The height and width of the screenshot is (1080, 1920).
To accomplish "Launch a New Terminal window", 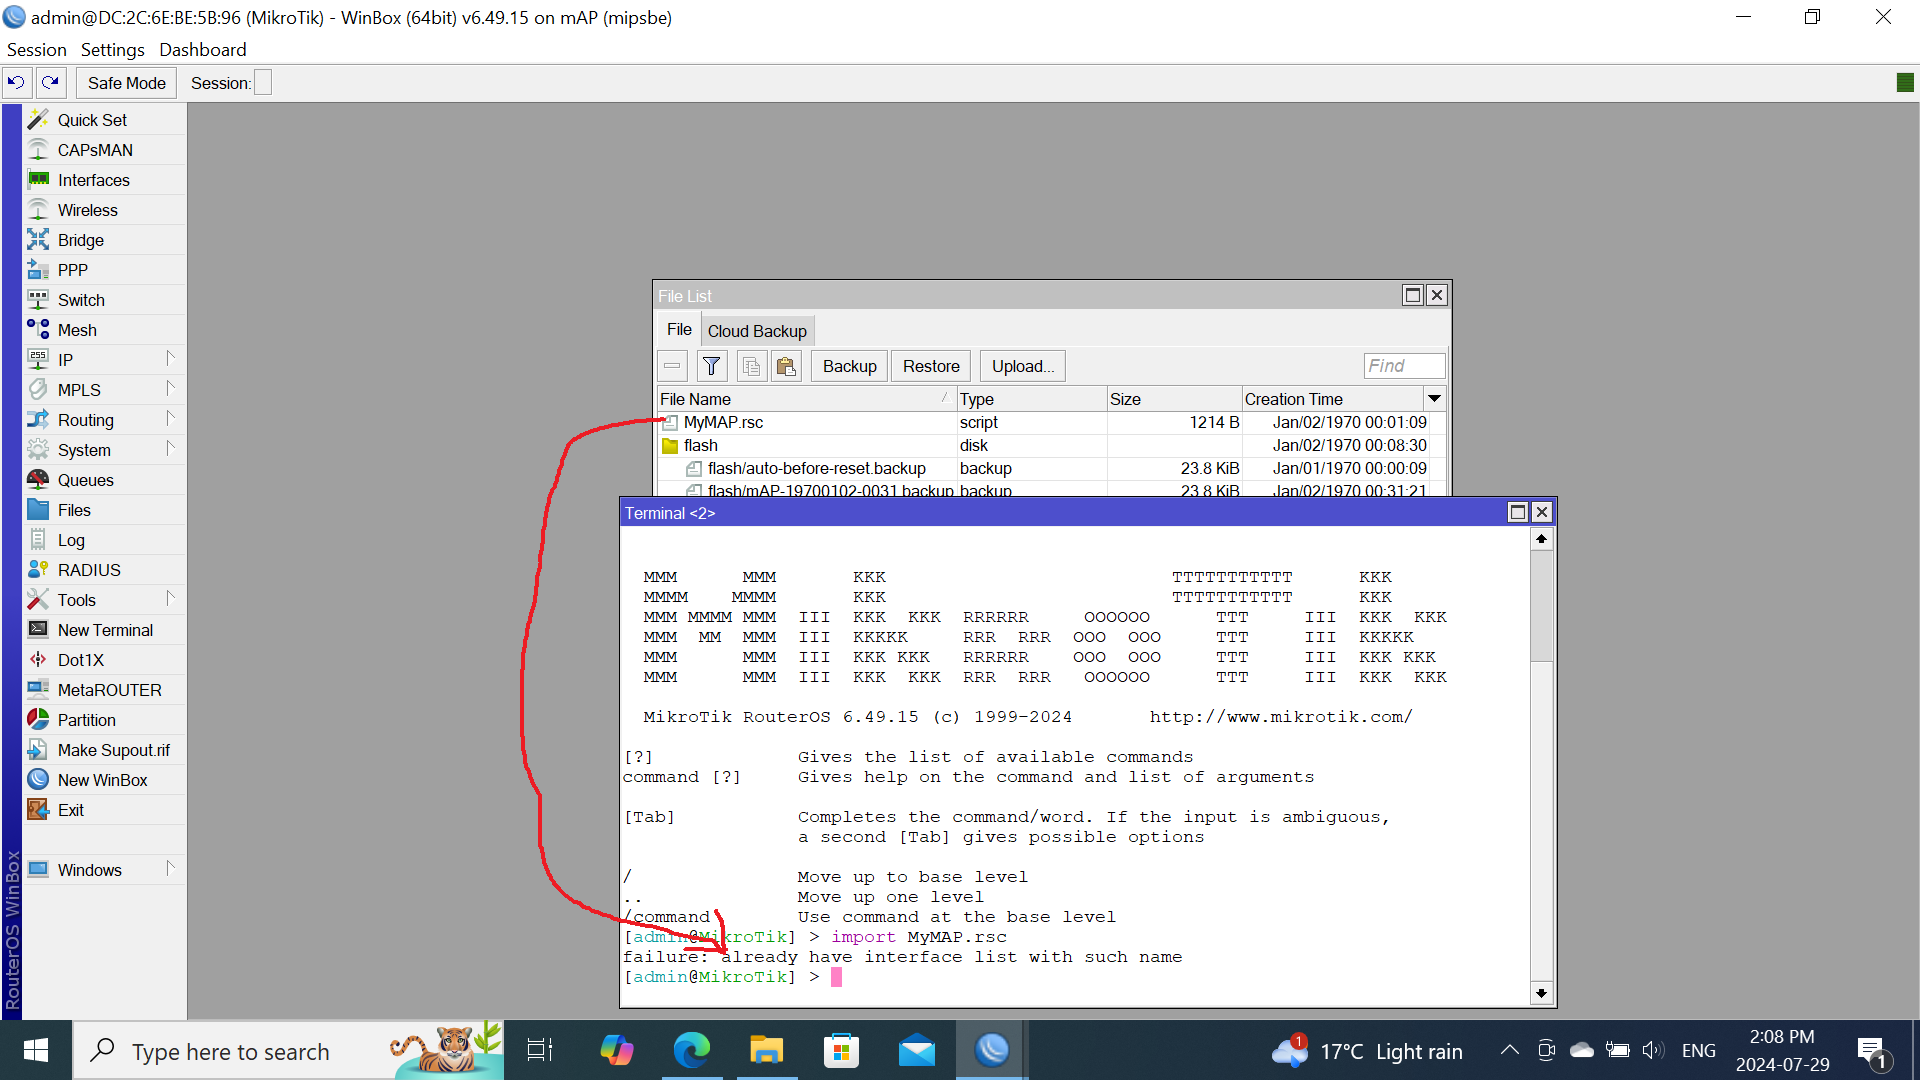I will (104, 630).
